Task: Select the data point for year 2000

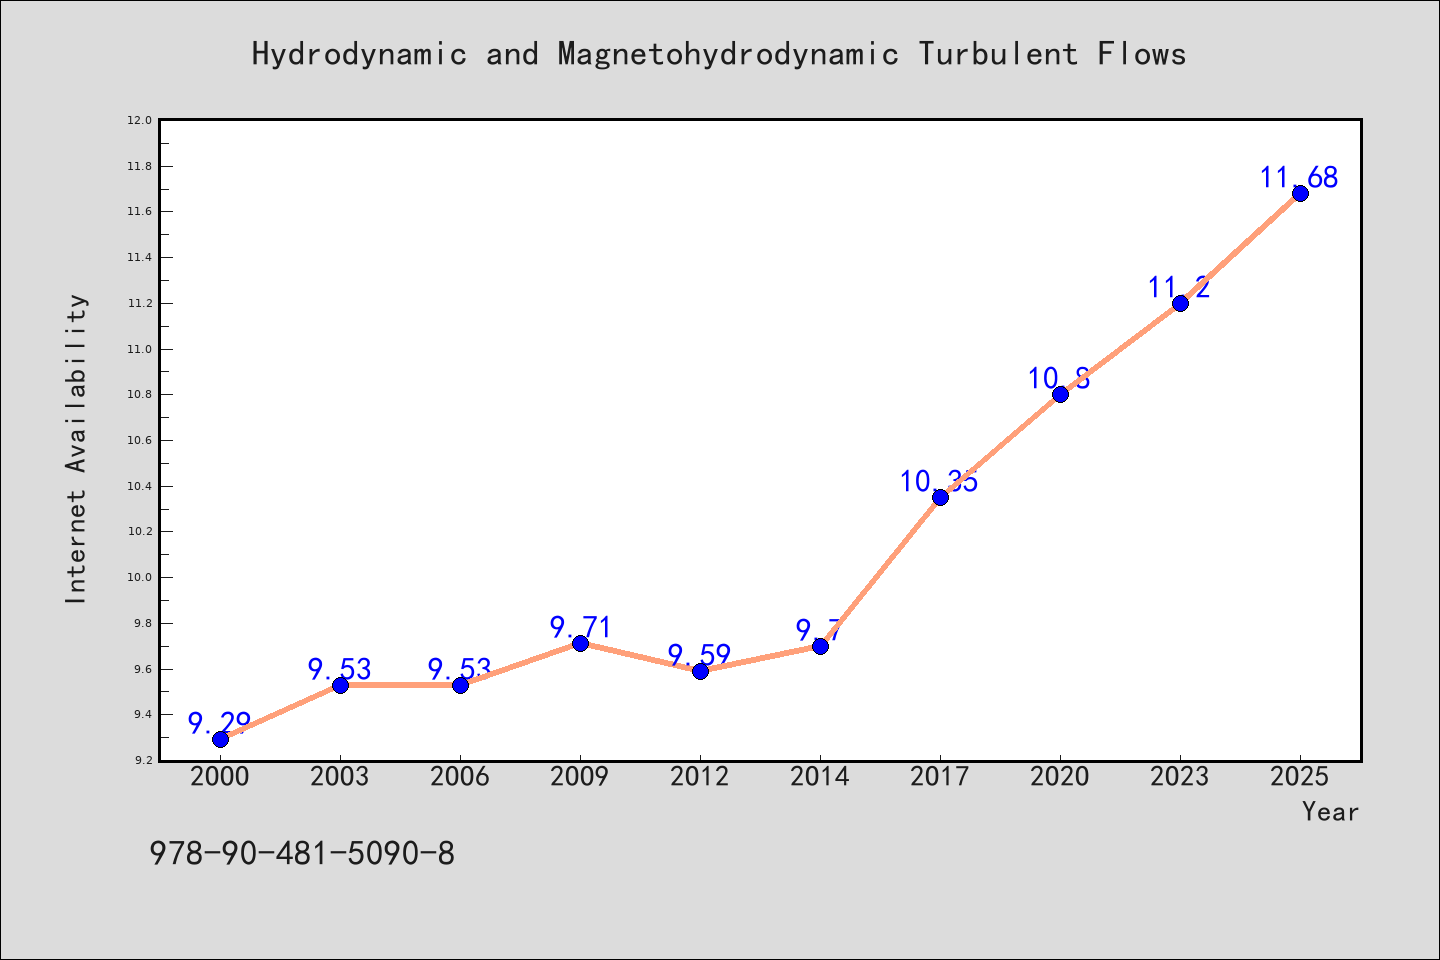Action: (220, 739)
